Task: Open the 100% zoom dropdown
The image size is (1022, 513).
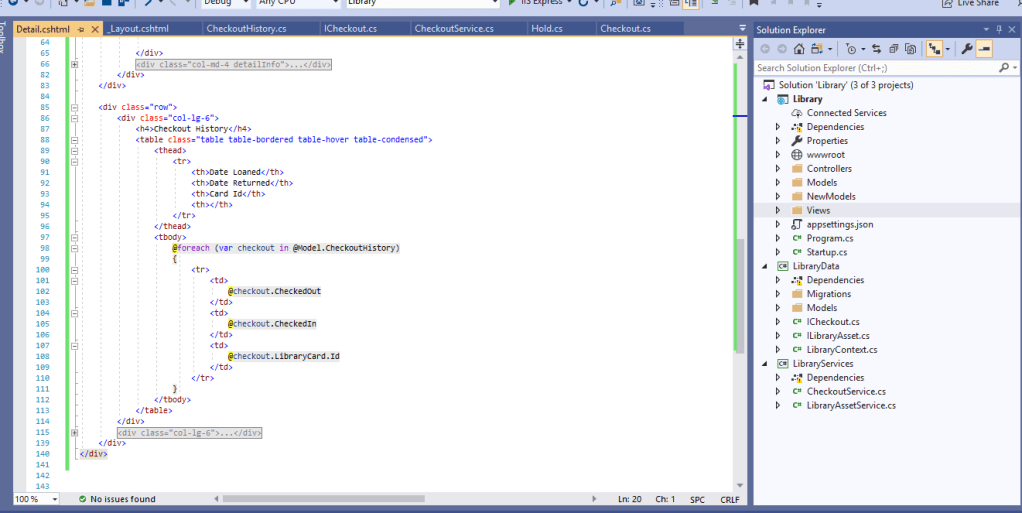Action: (x=54, y=498)
